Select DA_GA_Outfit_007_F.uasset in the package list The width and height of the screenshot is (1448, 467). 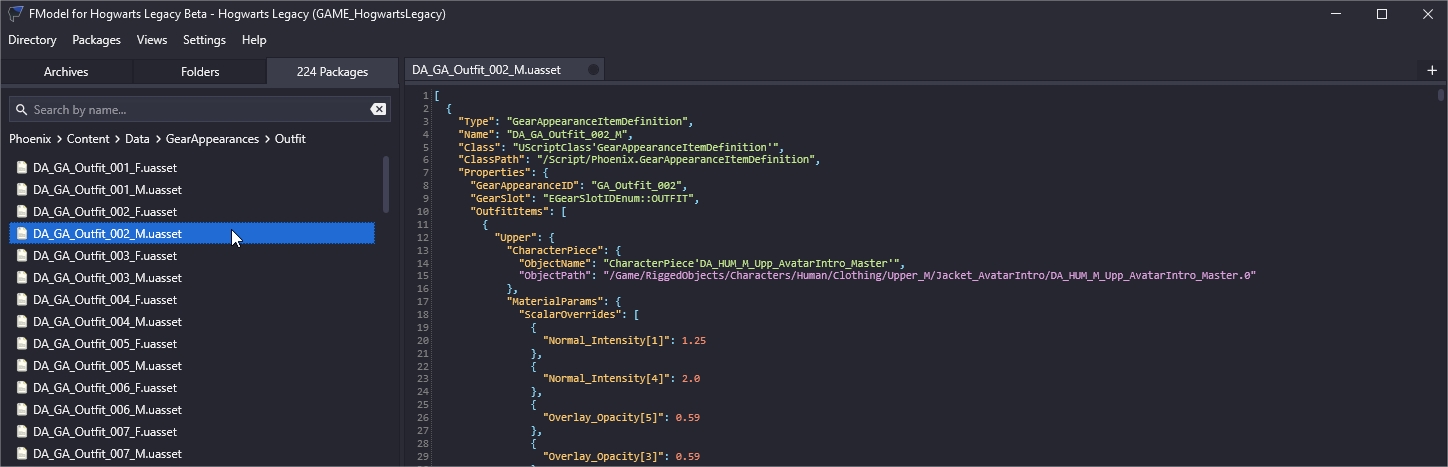pyautogui.click(x=192, y=432)
